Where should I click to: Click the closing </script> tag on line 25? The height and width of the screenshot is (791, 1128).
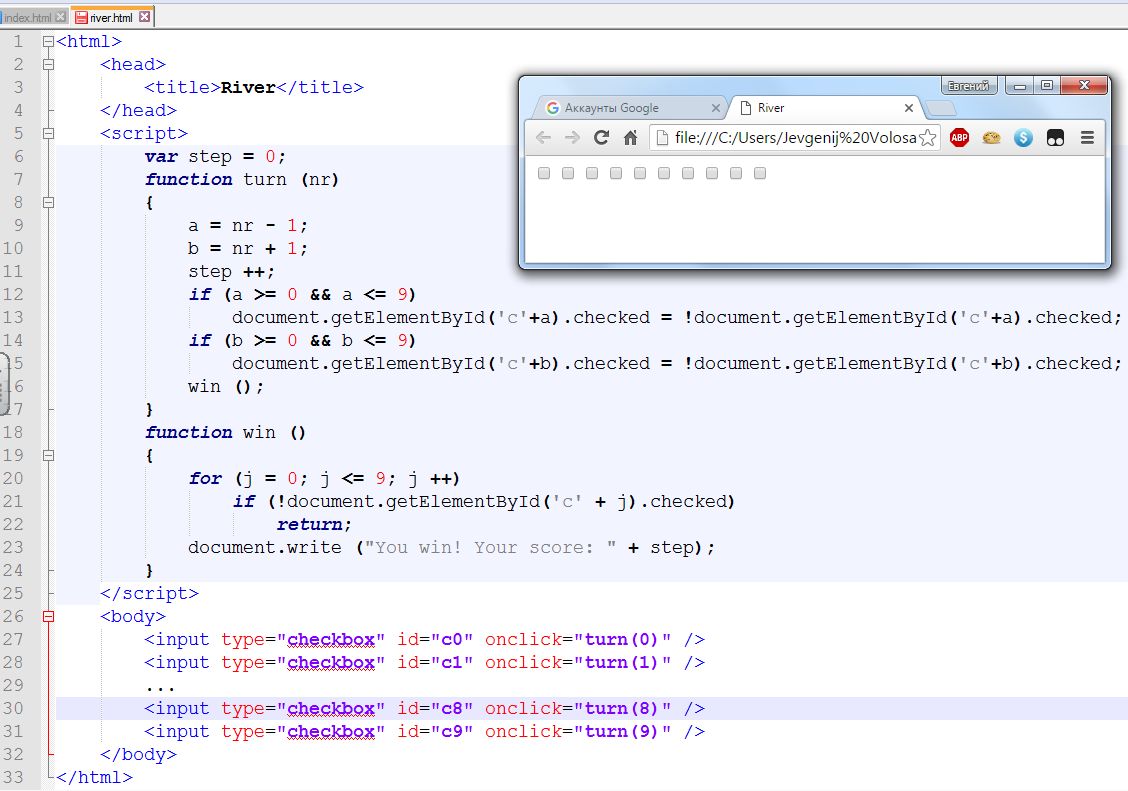coord(150,594)
